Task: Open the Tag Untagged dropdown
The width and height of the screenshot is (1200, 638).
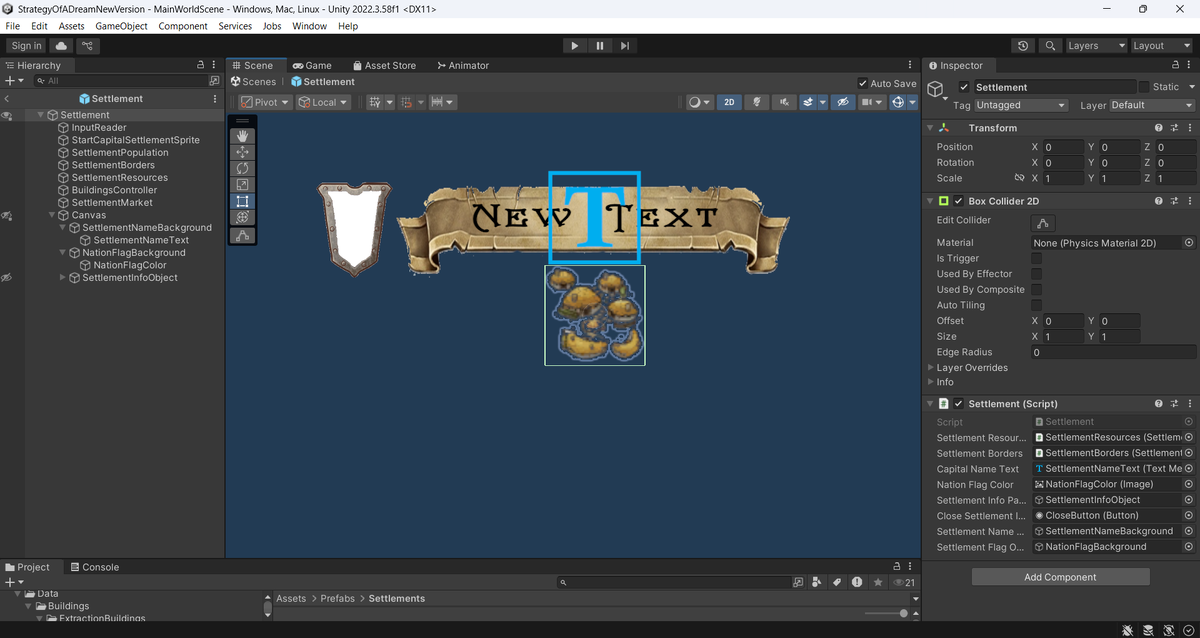Action: (1021, 105)
